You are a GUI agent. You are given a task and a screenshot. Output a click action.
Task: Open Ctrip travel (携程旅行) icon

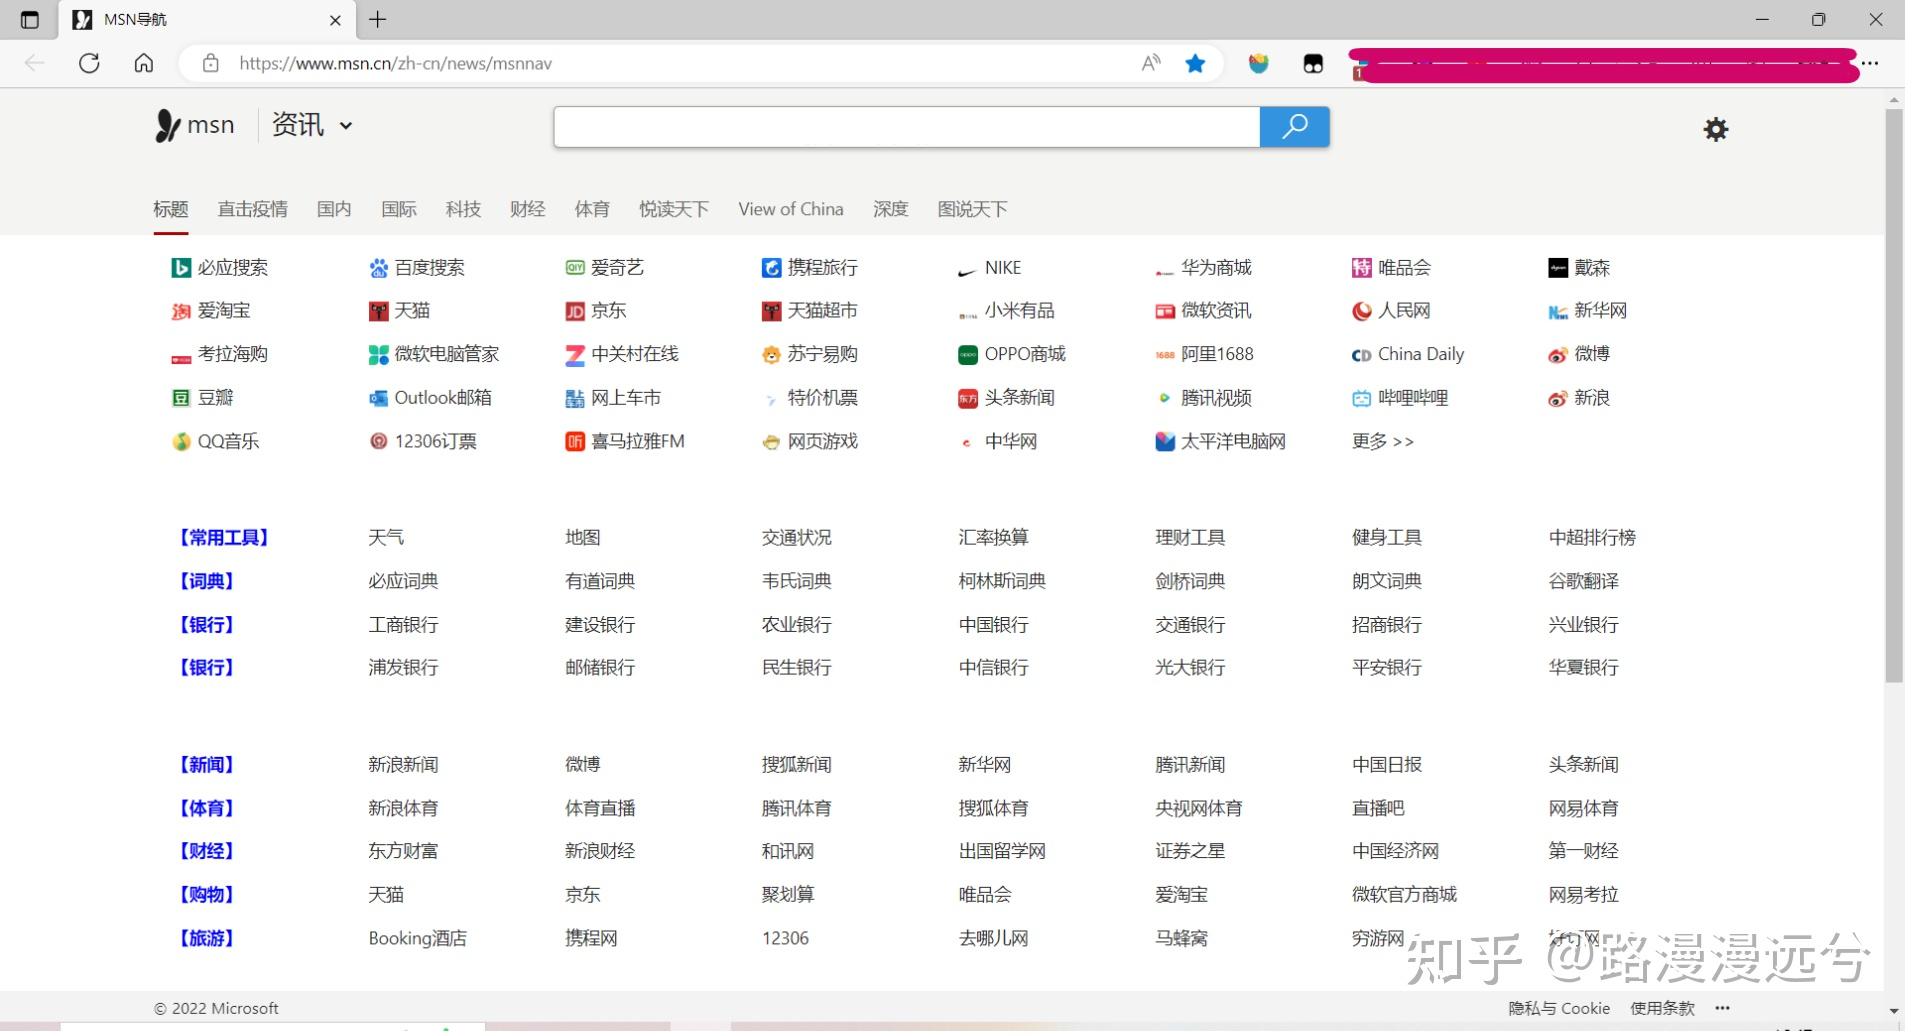pyautogui.click(x=776, y=269)
